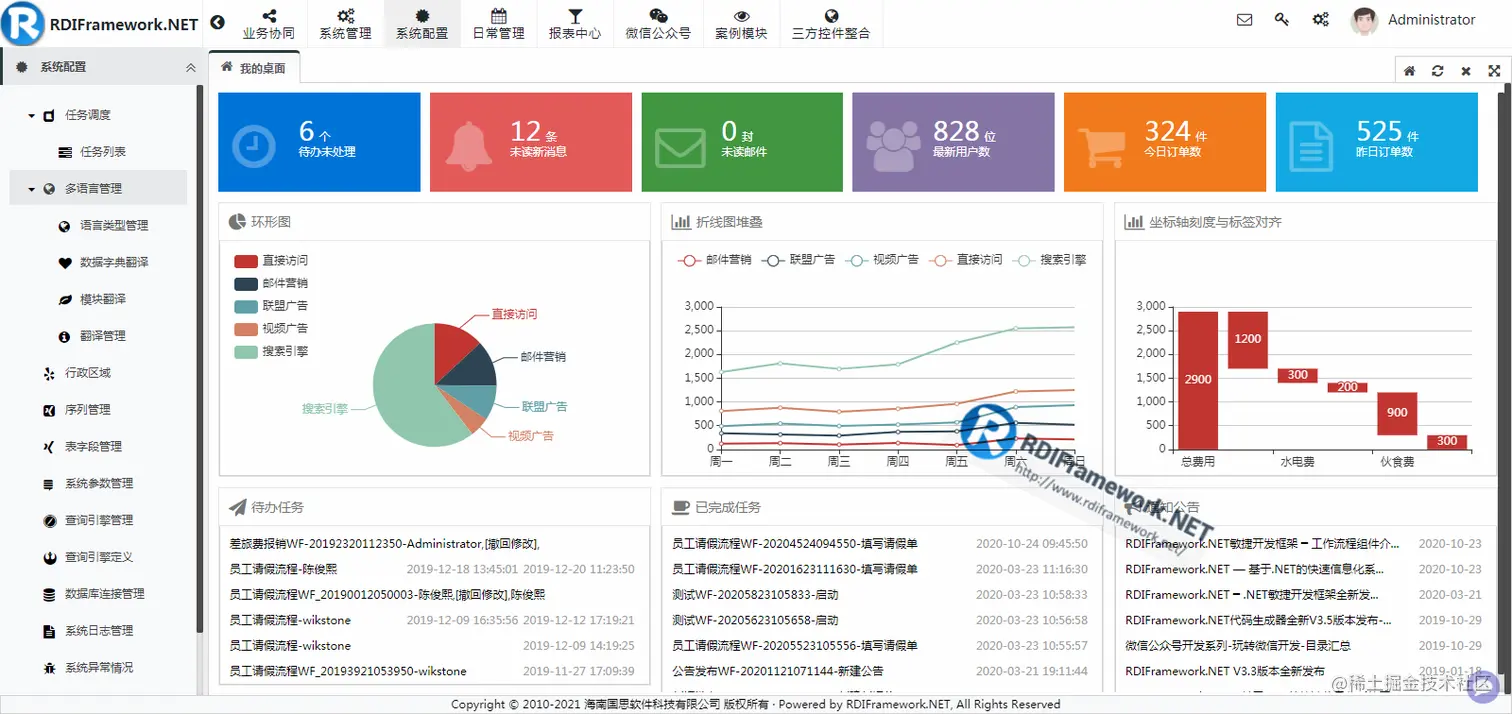Open 翻译管理 in the sidebar
The image size is (1512, 714).
[x=103, y=336]
